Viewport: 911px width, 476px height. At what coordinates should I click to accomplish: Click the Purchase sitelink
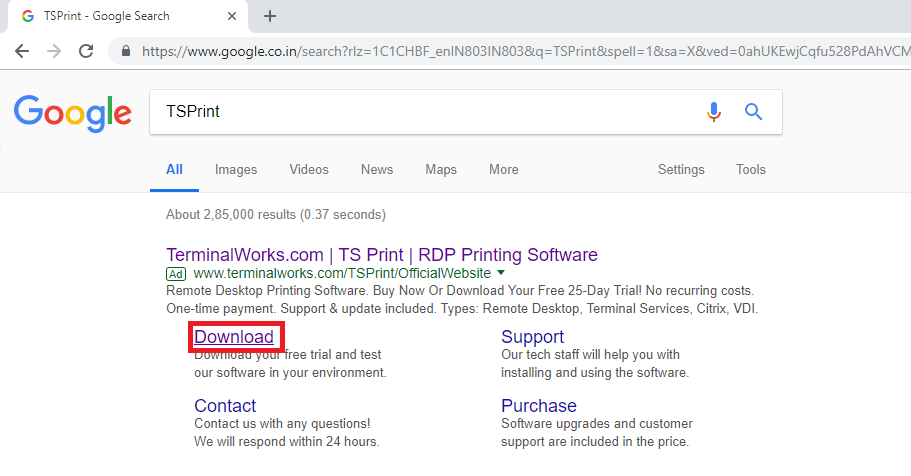(x=539, y=405)
